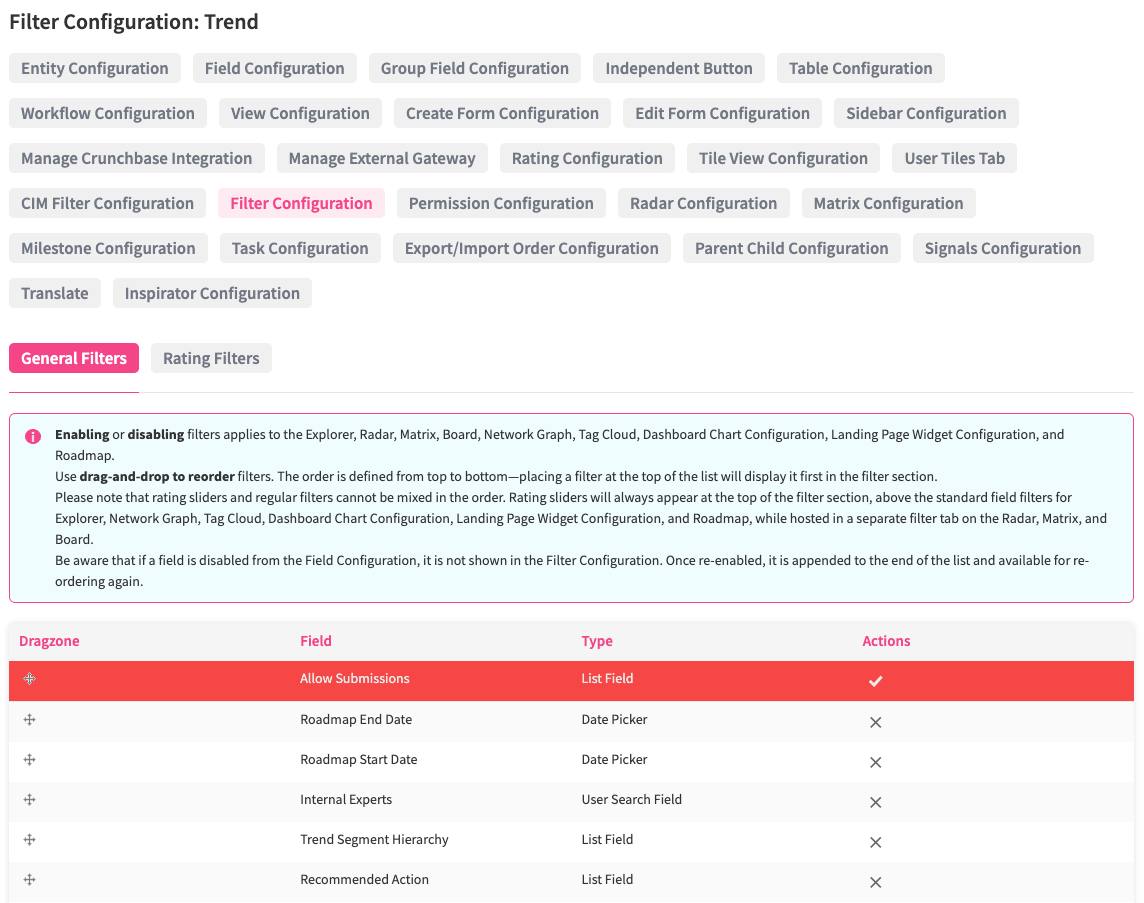Screen dimensions: 1144x903
Task: Disable the Allow Submissions filter checkmark
Action: (875, 681)
